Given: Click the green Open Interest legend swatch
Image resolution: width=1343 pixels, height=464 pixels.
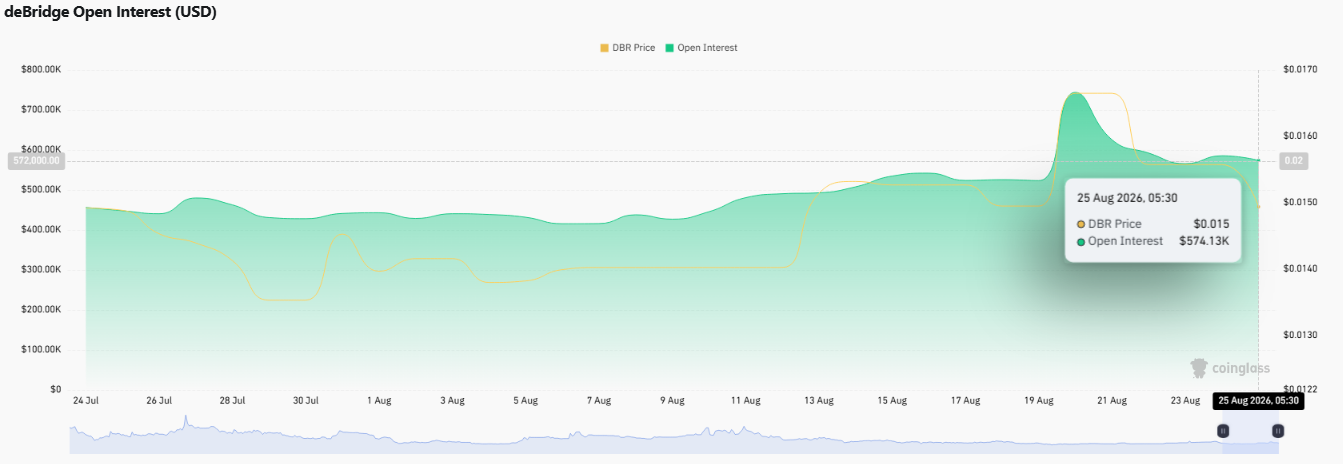Looking at the screenshot, I should click(668, 48).
